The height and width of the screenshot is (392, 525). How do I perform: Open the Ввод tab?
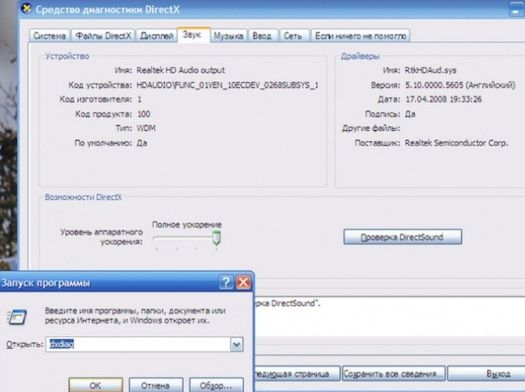point(262,36)
